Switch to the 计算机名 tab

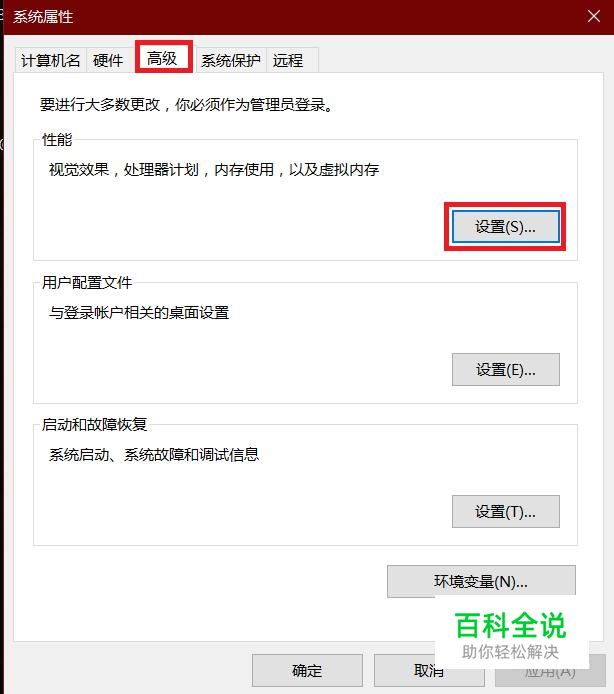coord(50,60)
